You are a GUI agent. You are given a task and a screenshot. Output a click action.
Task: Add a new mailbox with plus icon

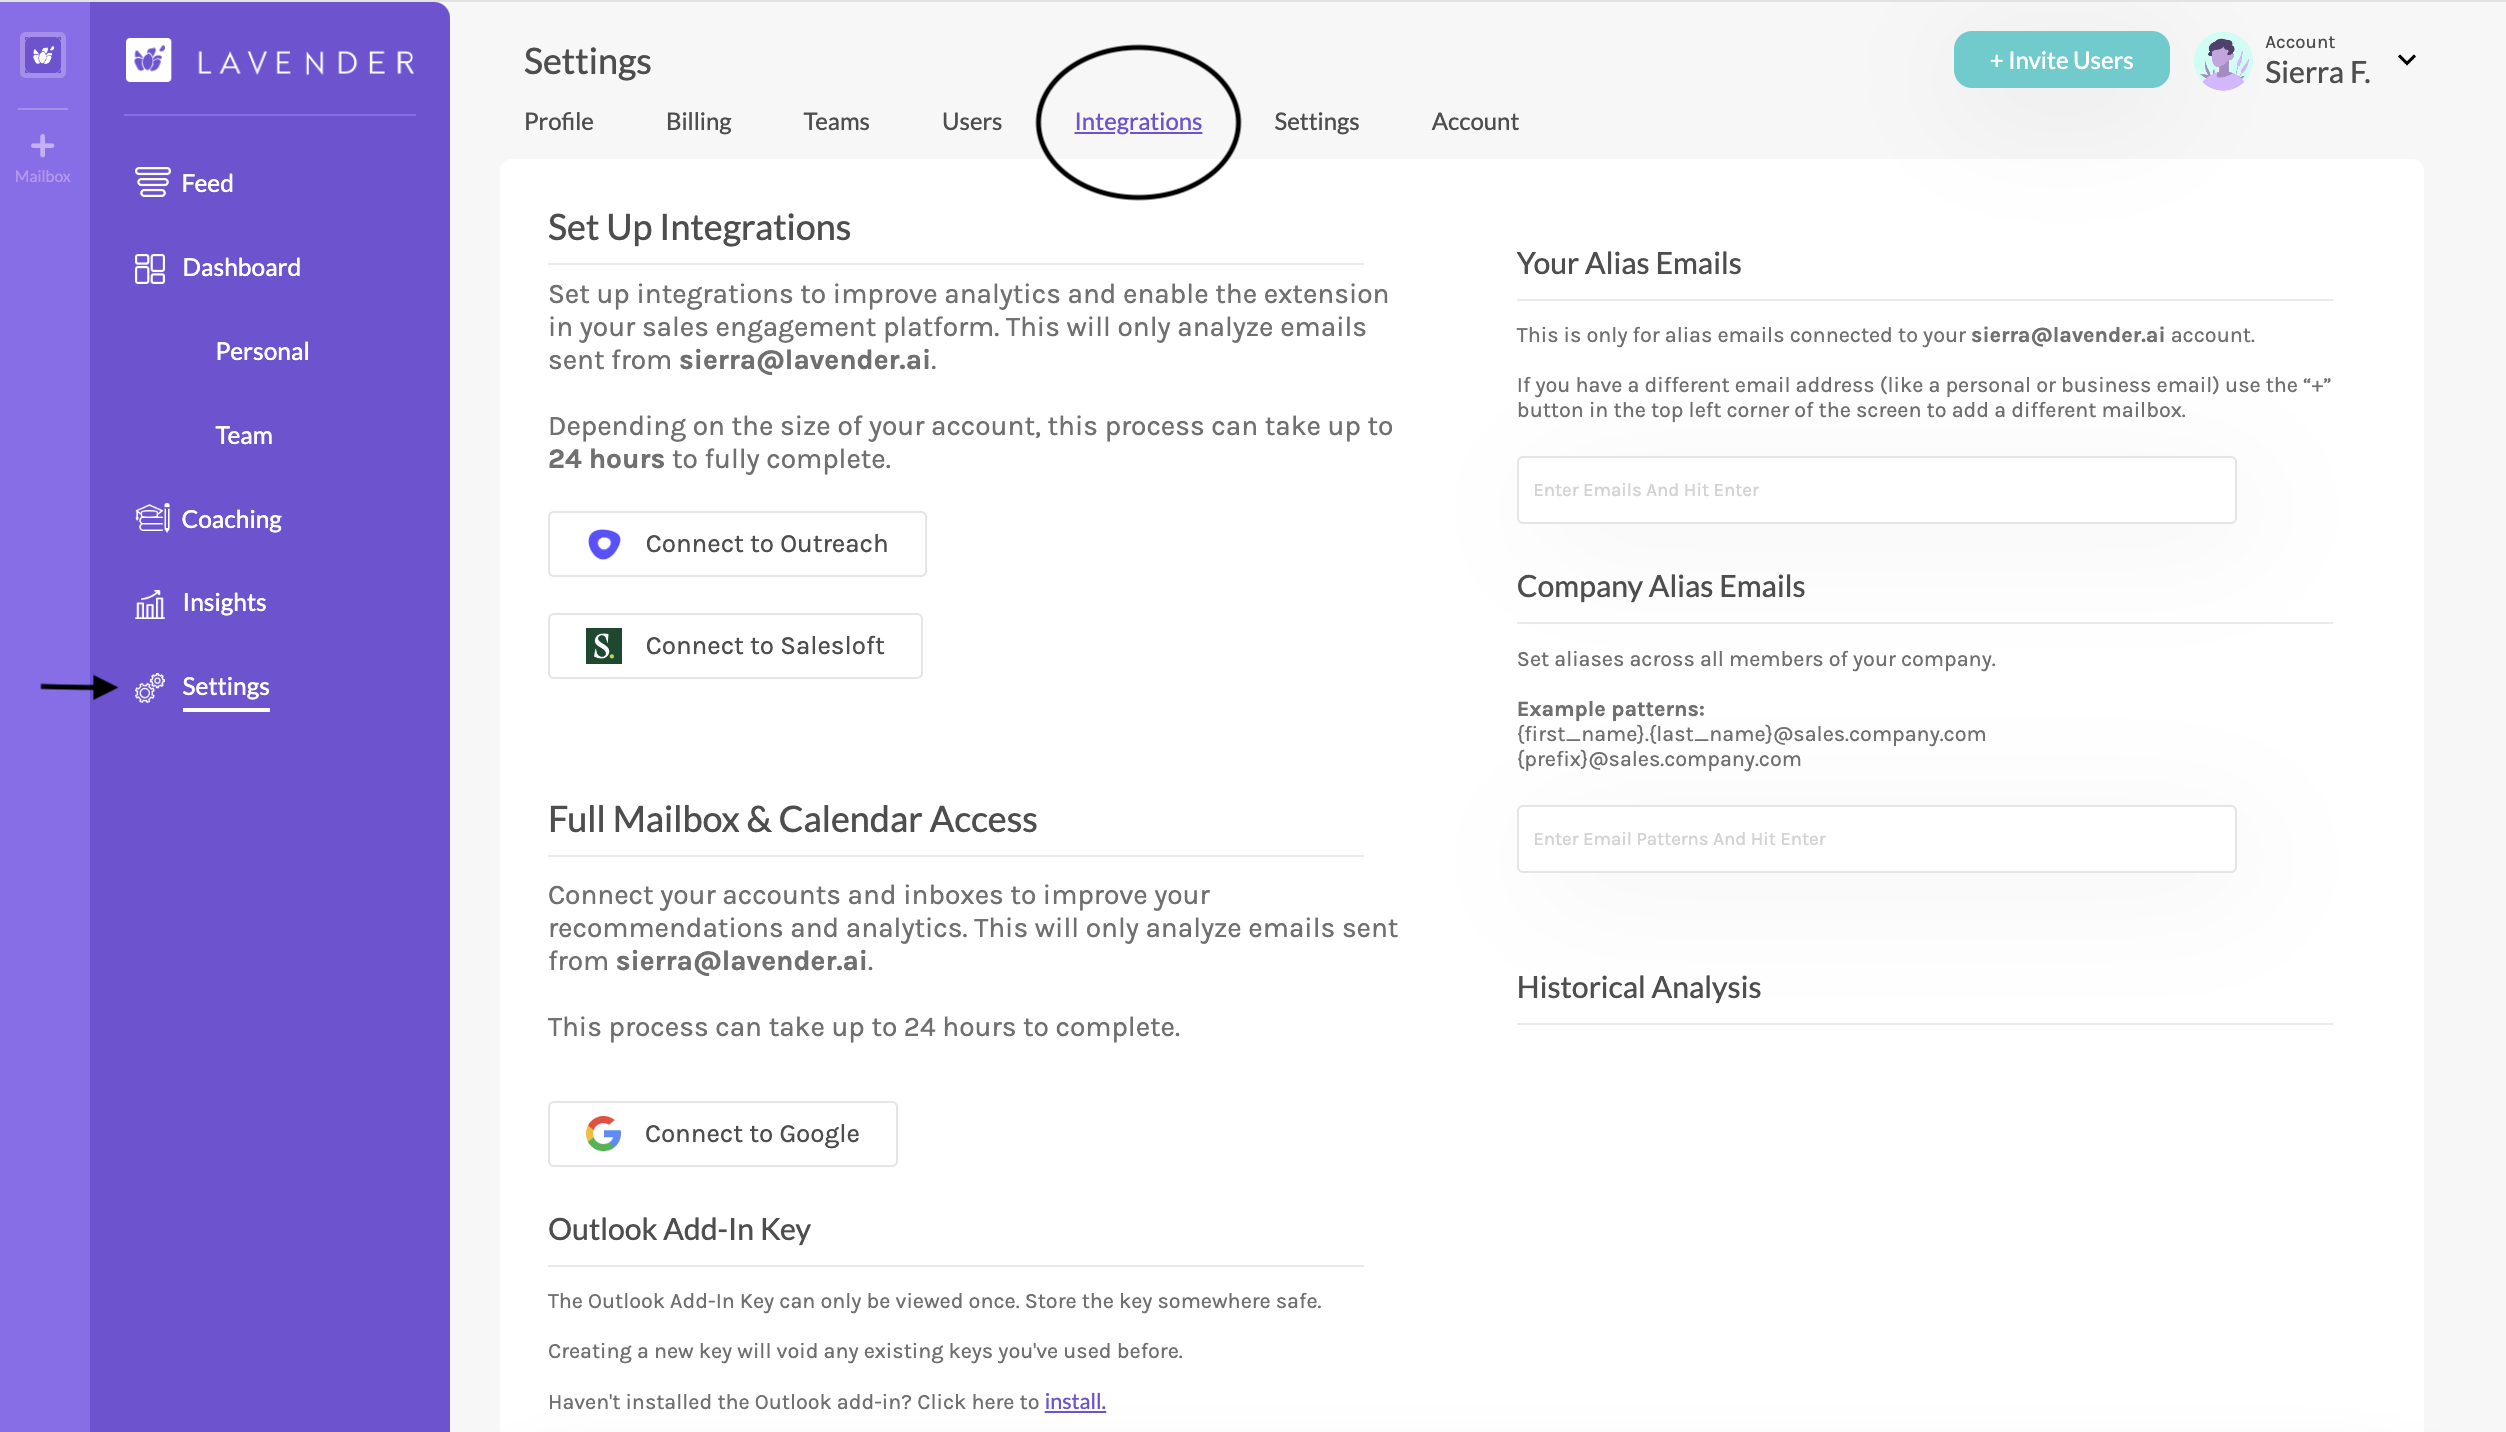pyautogui.click(x=42, y=147)
